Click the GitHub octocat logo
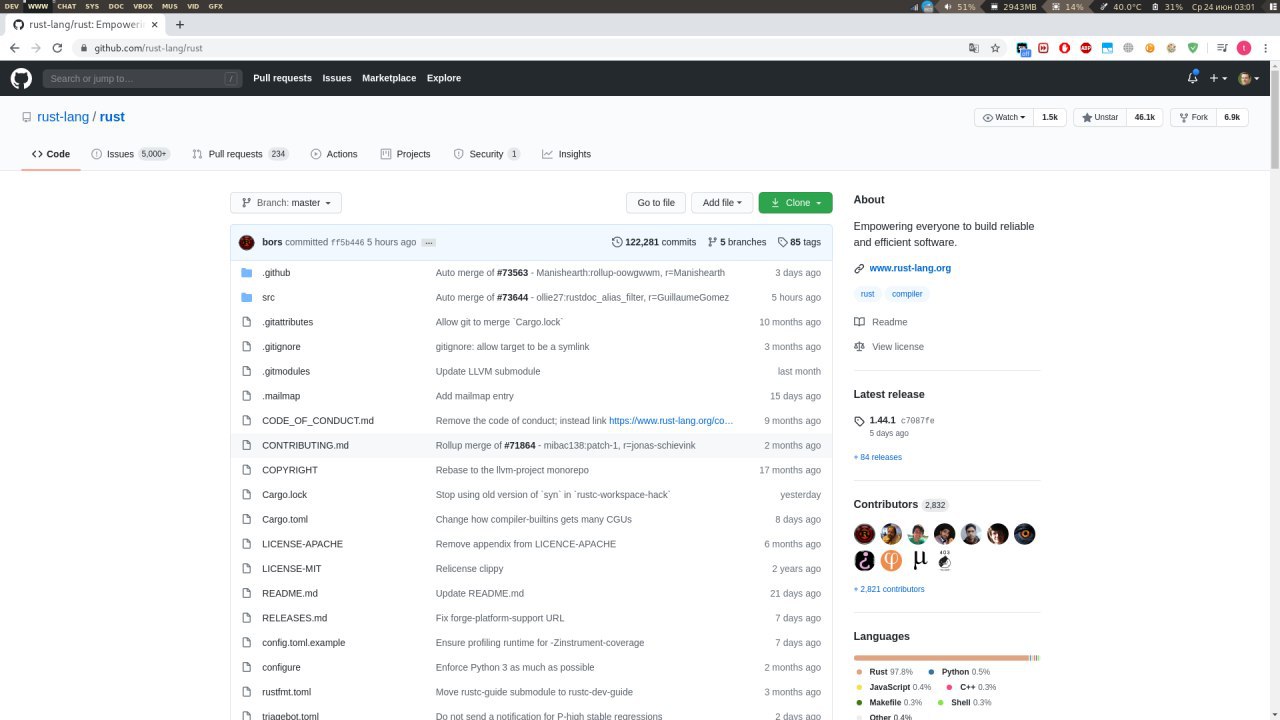The image size is (1280, 720). (x=21, y=78)
